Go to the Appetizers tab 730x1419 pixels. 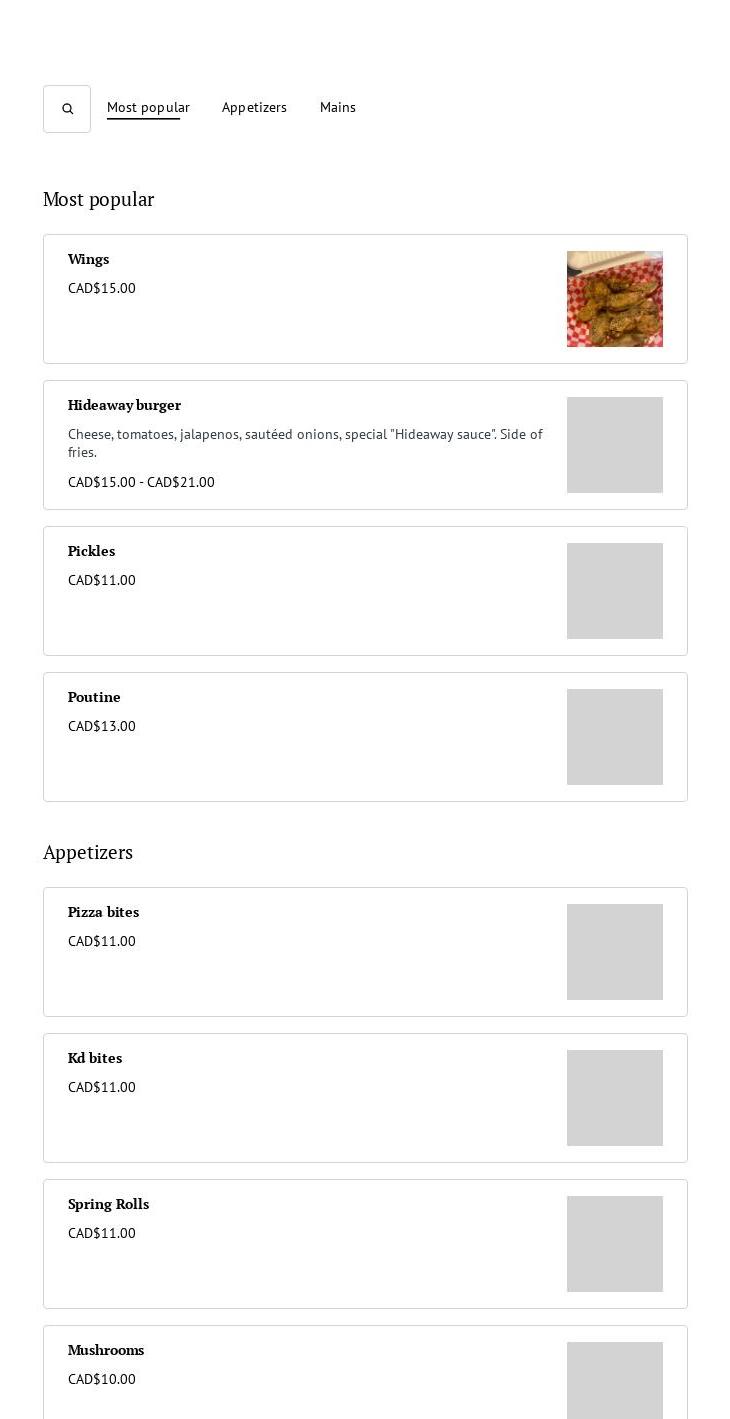[x=254, y=107]
